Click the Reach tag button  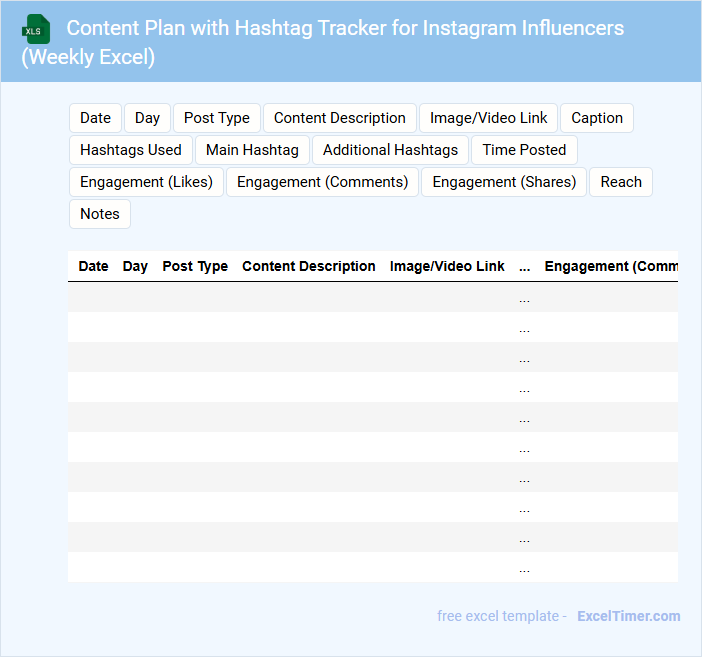click(x=621, y=182)
